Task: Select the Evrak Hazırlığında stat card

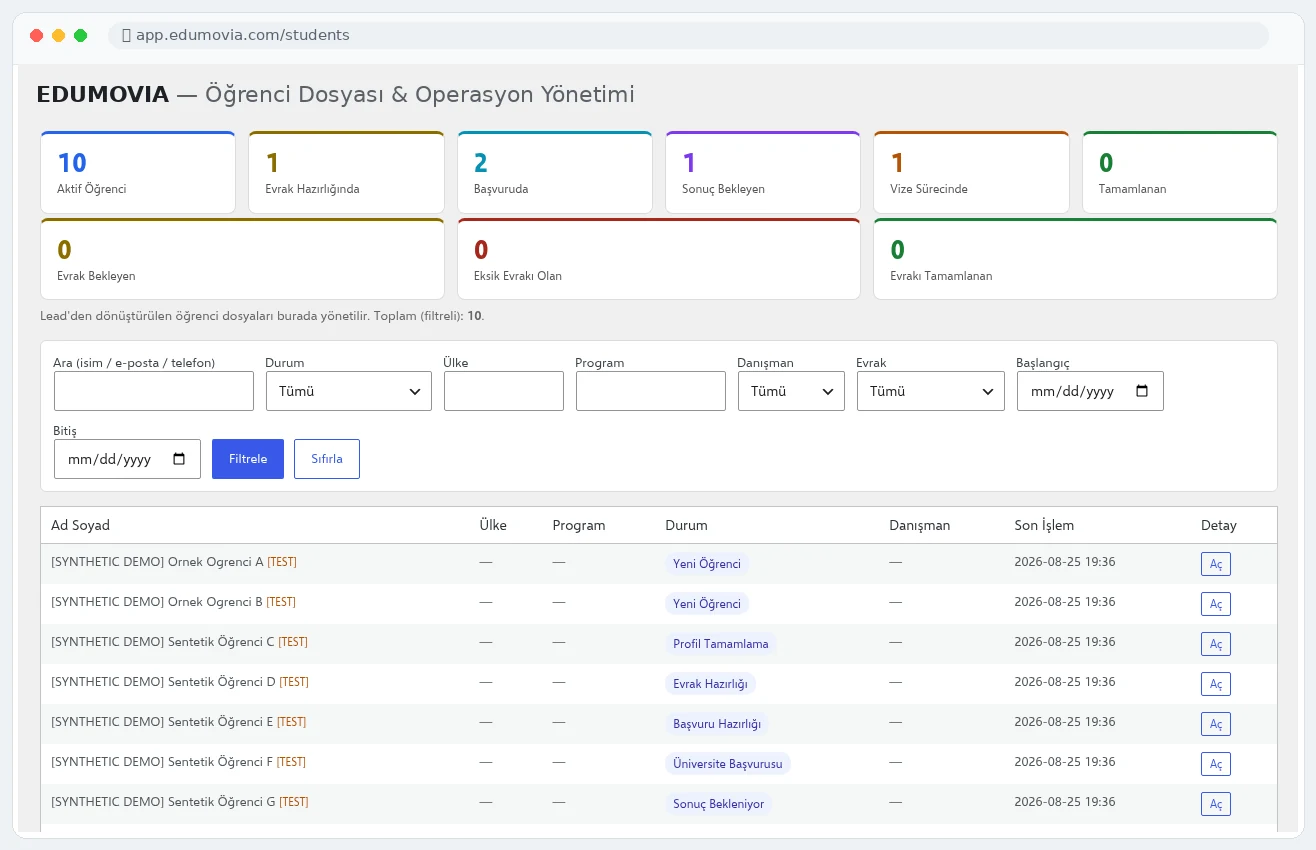Action: point(346,172)
